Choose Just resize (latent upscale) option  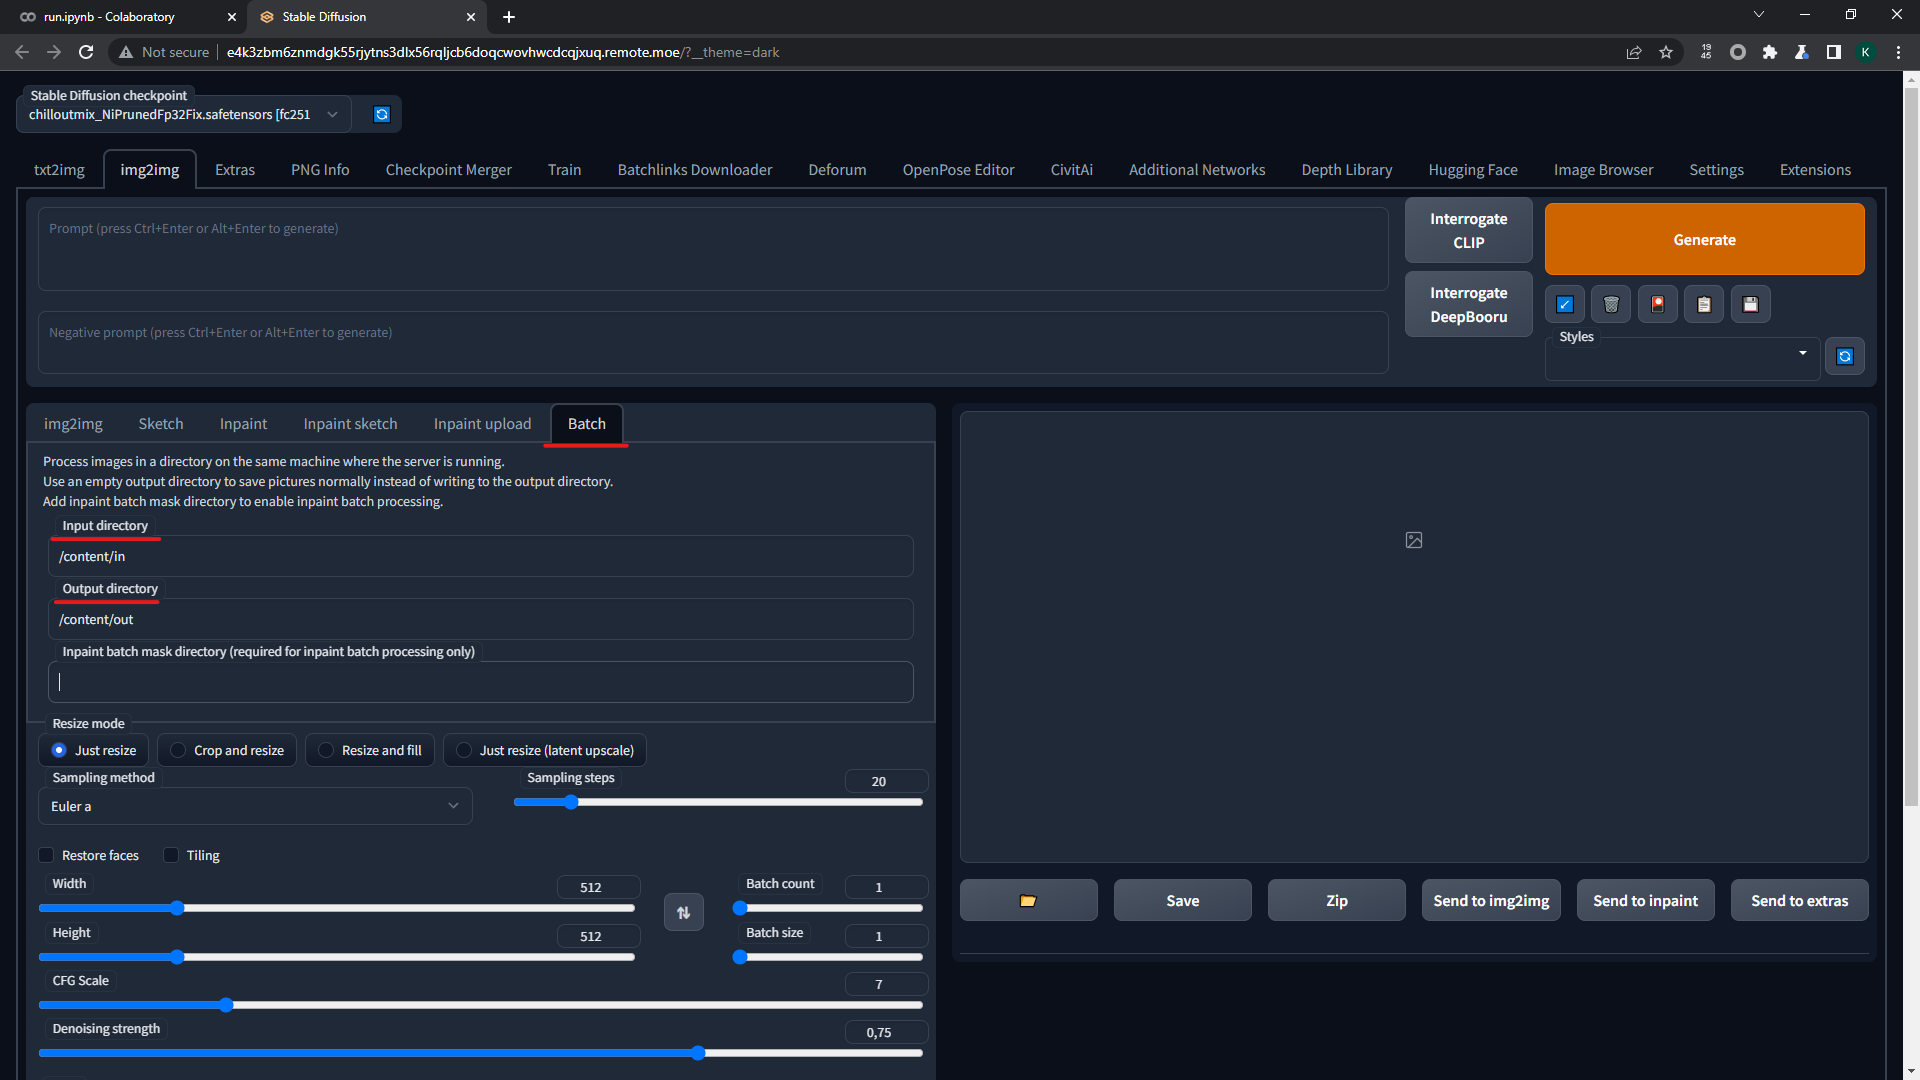pyautogui.click(x=463, y=750)
